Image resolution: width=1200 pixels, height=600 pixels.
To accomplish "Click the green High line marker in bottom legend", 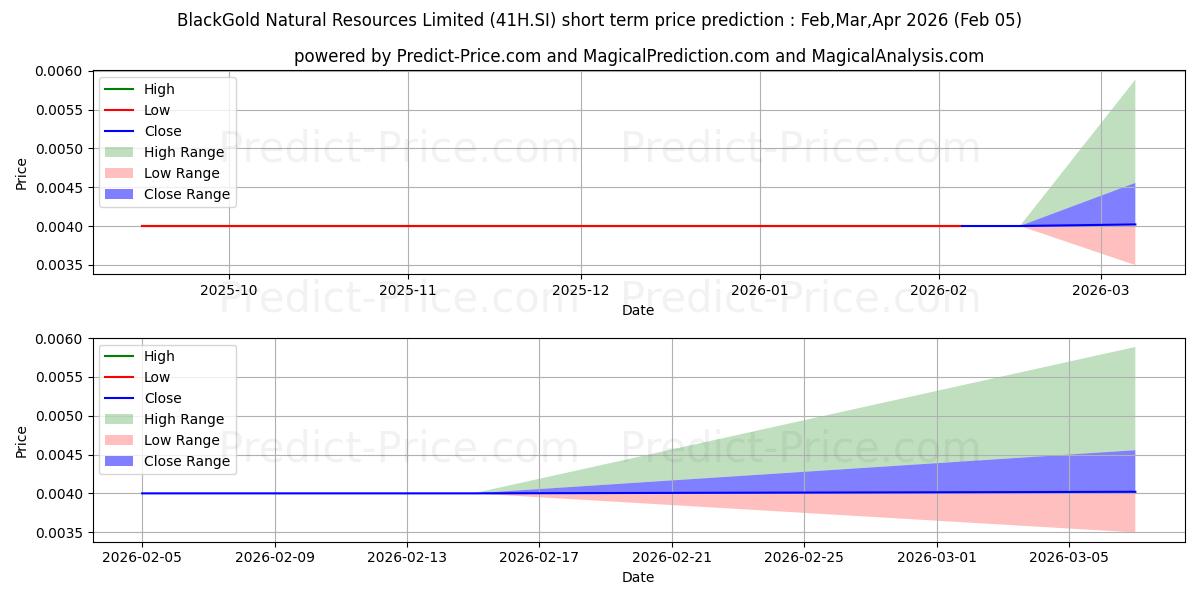I will 121,356.
